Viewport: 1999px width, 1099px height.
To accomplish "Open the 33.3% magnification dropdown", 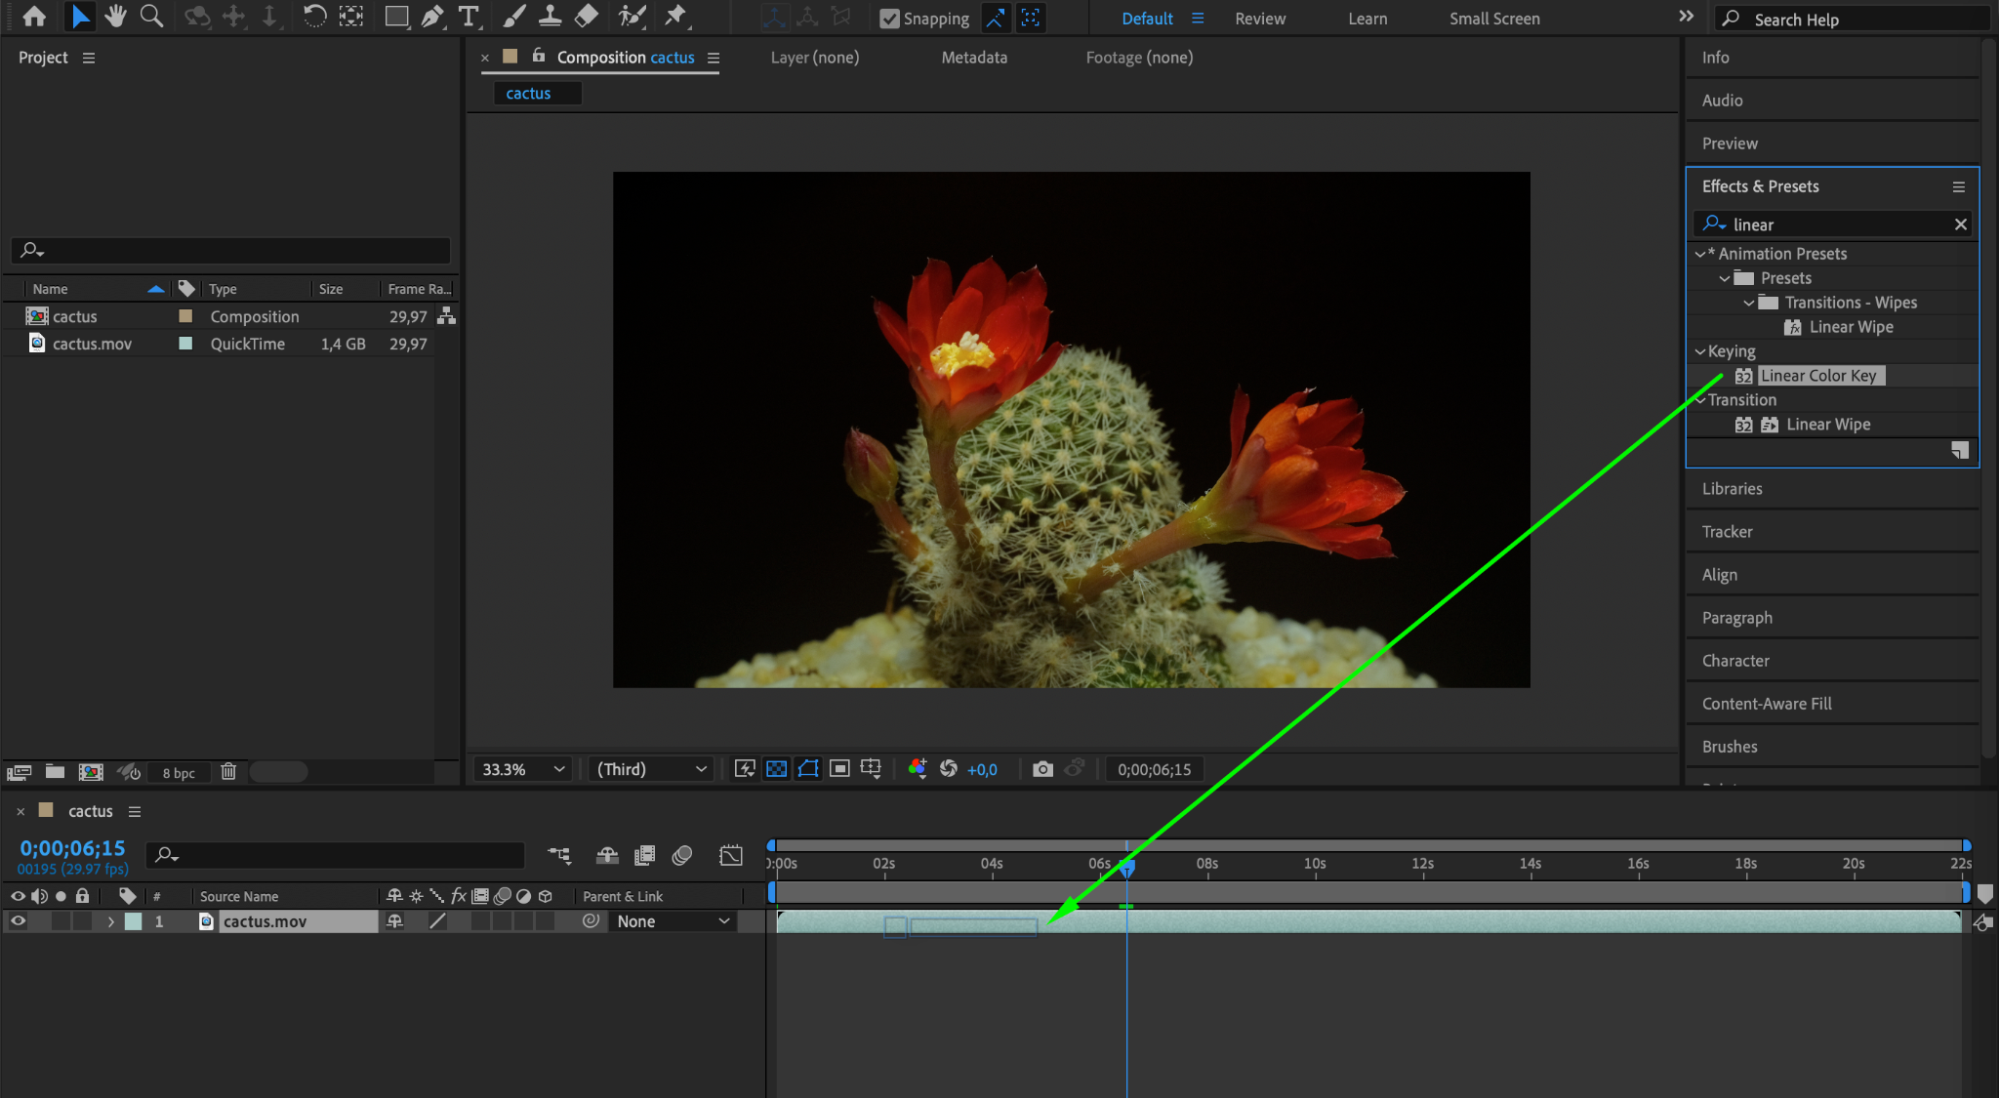I will point(523,769).
